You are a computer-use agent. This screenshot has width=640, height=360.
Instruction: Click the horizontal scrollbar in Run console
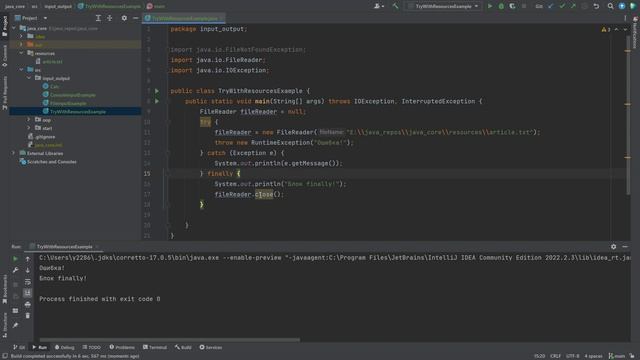pos(169,340)
